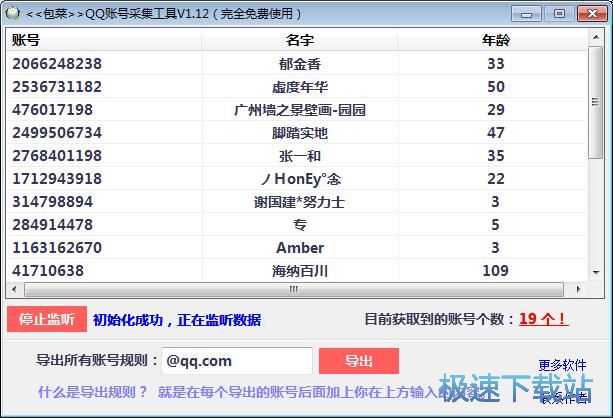Open the 更多软件 link
Image resolution: width=613 pixels, height=418 pixels.
point(562,365)
